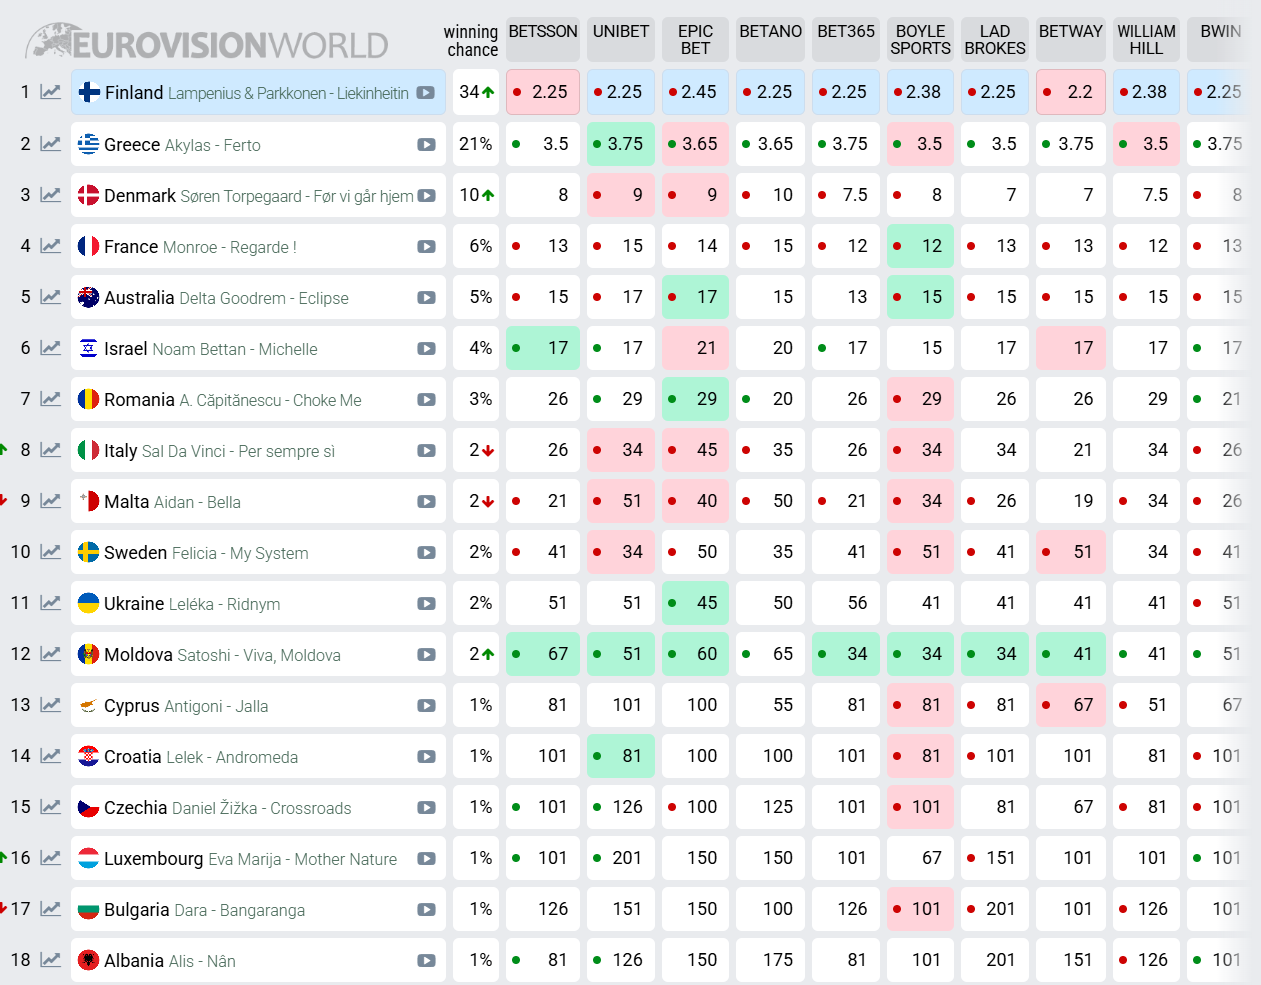1261x985 pixels.
Task: Play the video for Italy's Per sempre sì
Action: (x=426, y=451)
